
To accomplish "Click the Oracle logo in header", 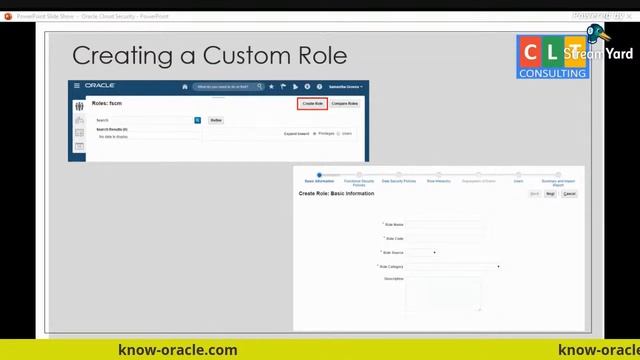I will pyautogui.click(x=100, y=85).
